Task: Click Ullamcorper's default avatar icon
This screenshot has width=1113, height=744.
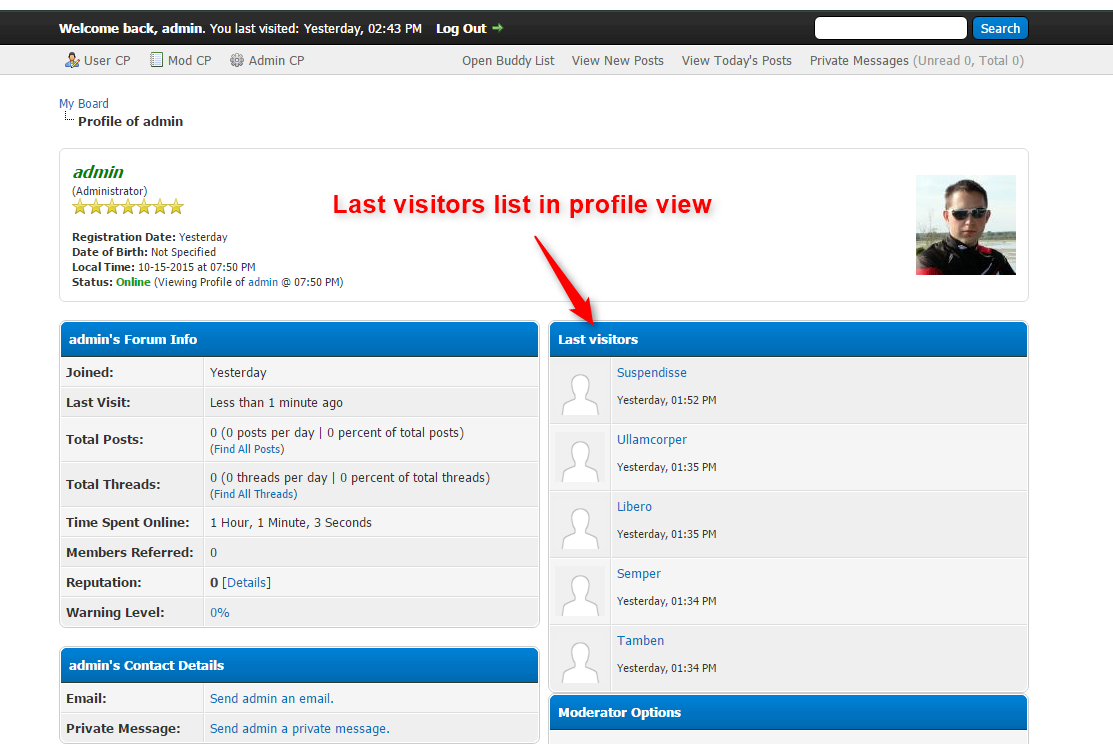Action: pyautogui.click(x=580, y=458)
